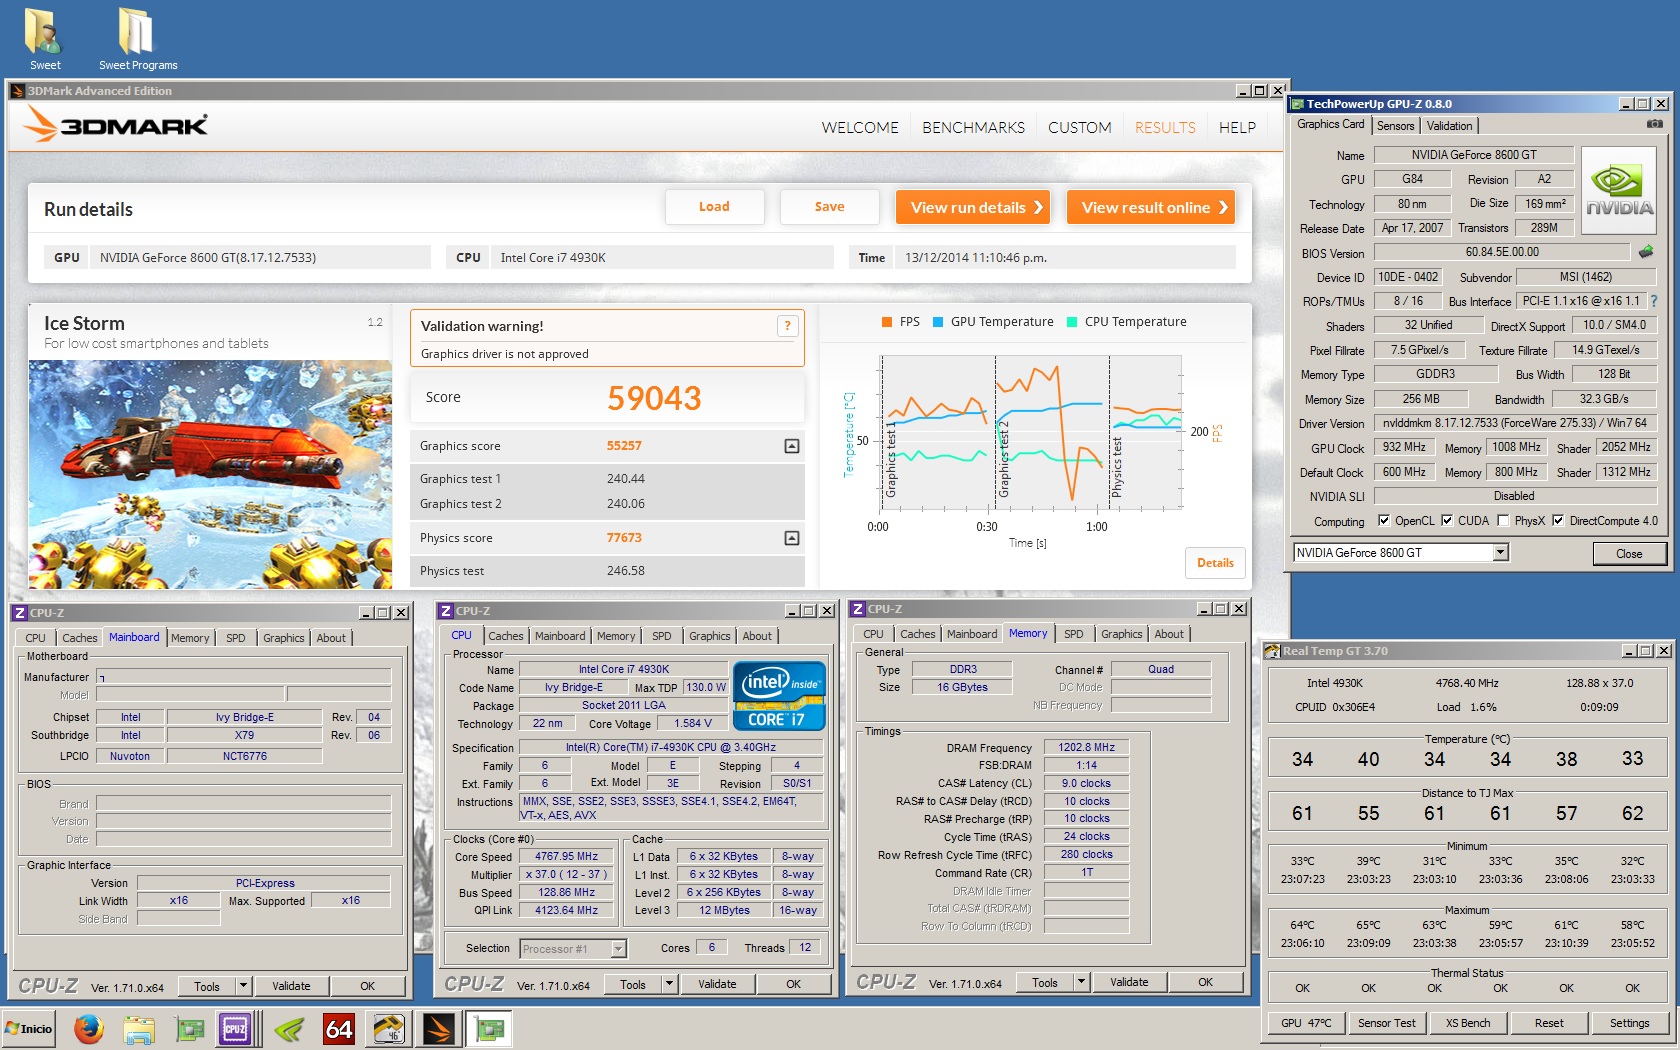Enable the PhysX checkbox in GPU-Z
Image resolution: width=1680 pixels, height=1050 pixels.
1503,520
